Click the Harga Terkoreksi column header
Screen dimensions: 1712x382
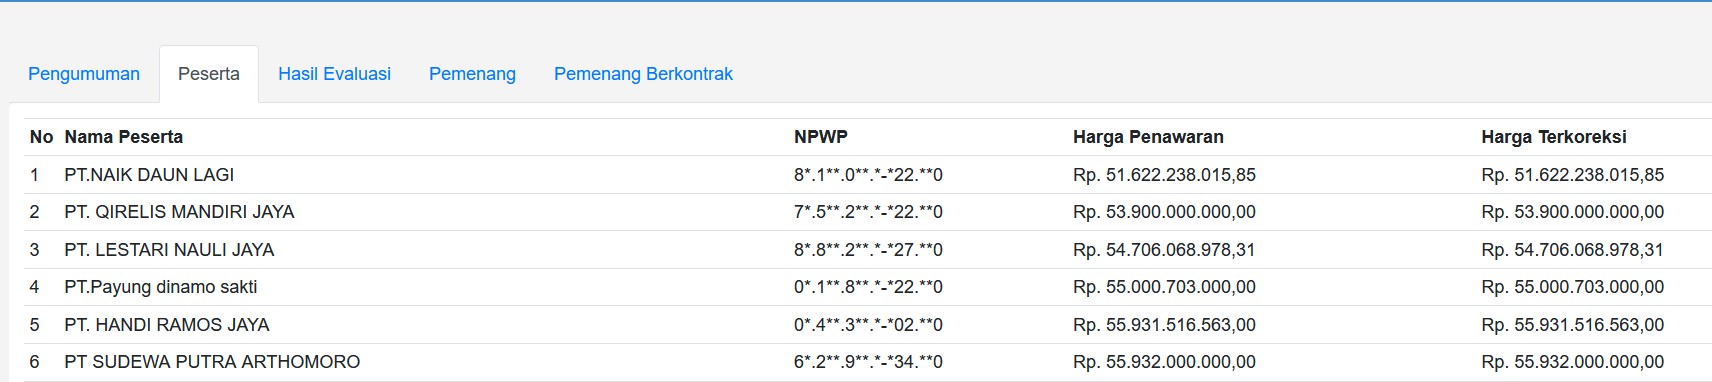pyautogui.click(x=1554, y=137)
